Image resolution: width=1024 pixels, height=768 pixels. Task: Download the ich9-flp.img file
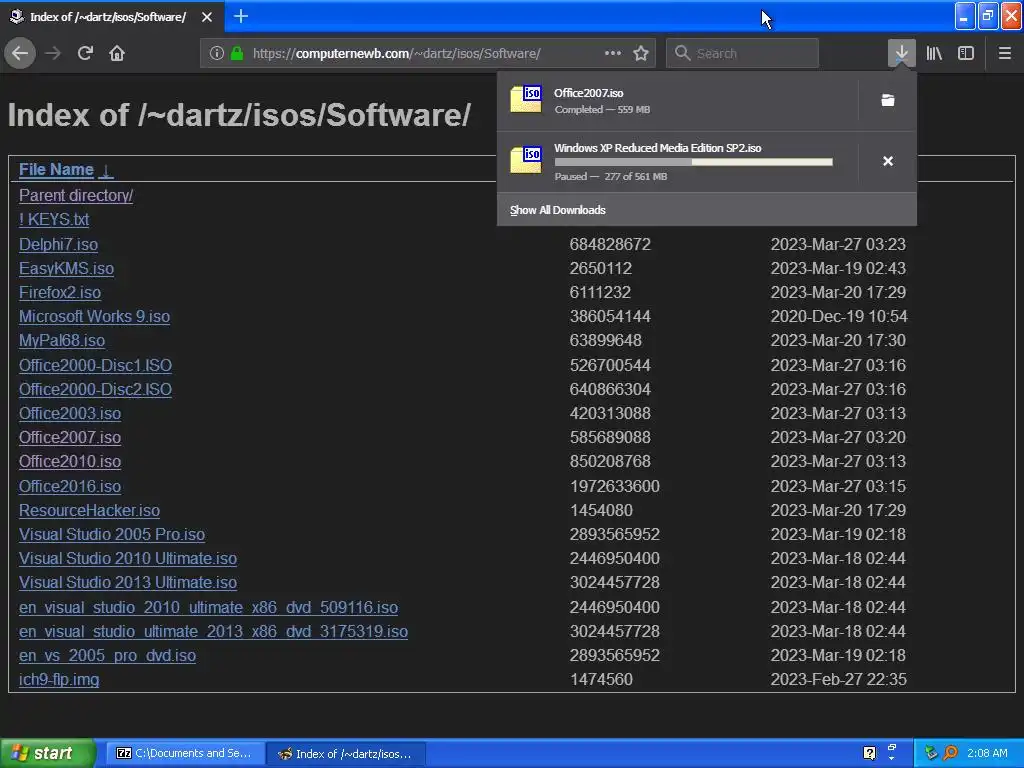click(59, 680)
